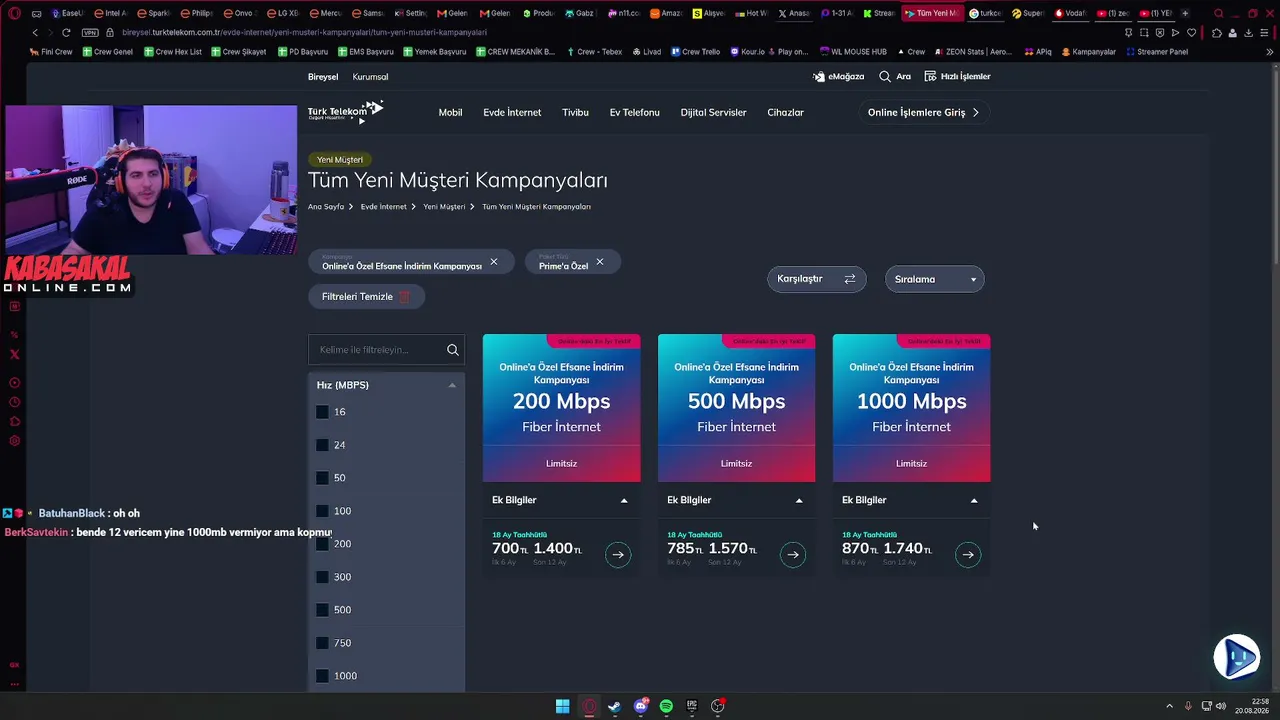Open the 200 Mbps Fiber İnternet card
The width and height of the screenshot is (1280, 720).
(562, 408)
